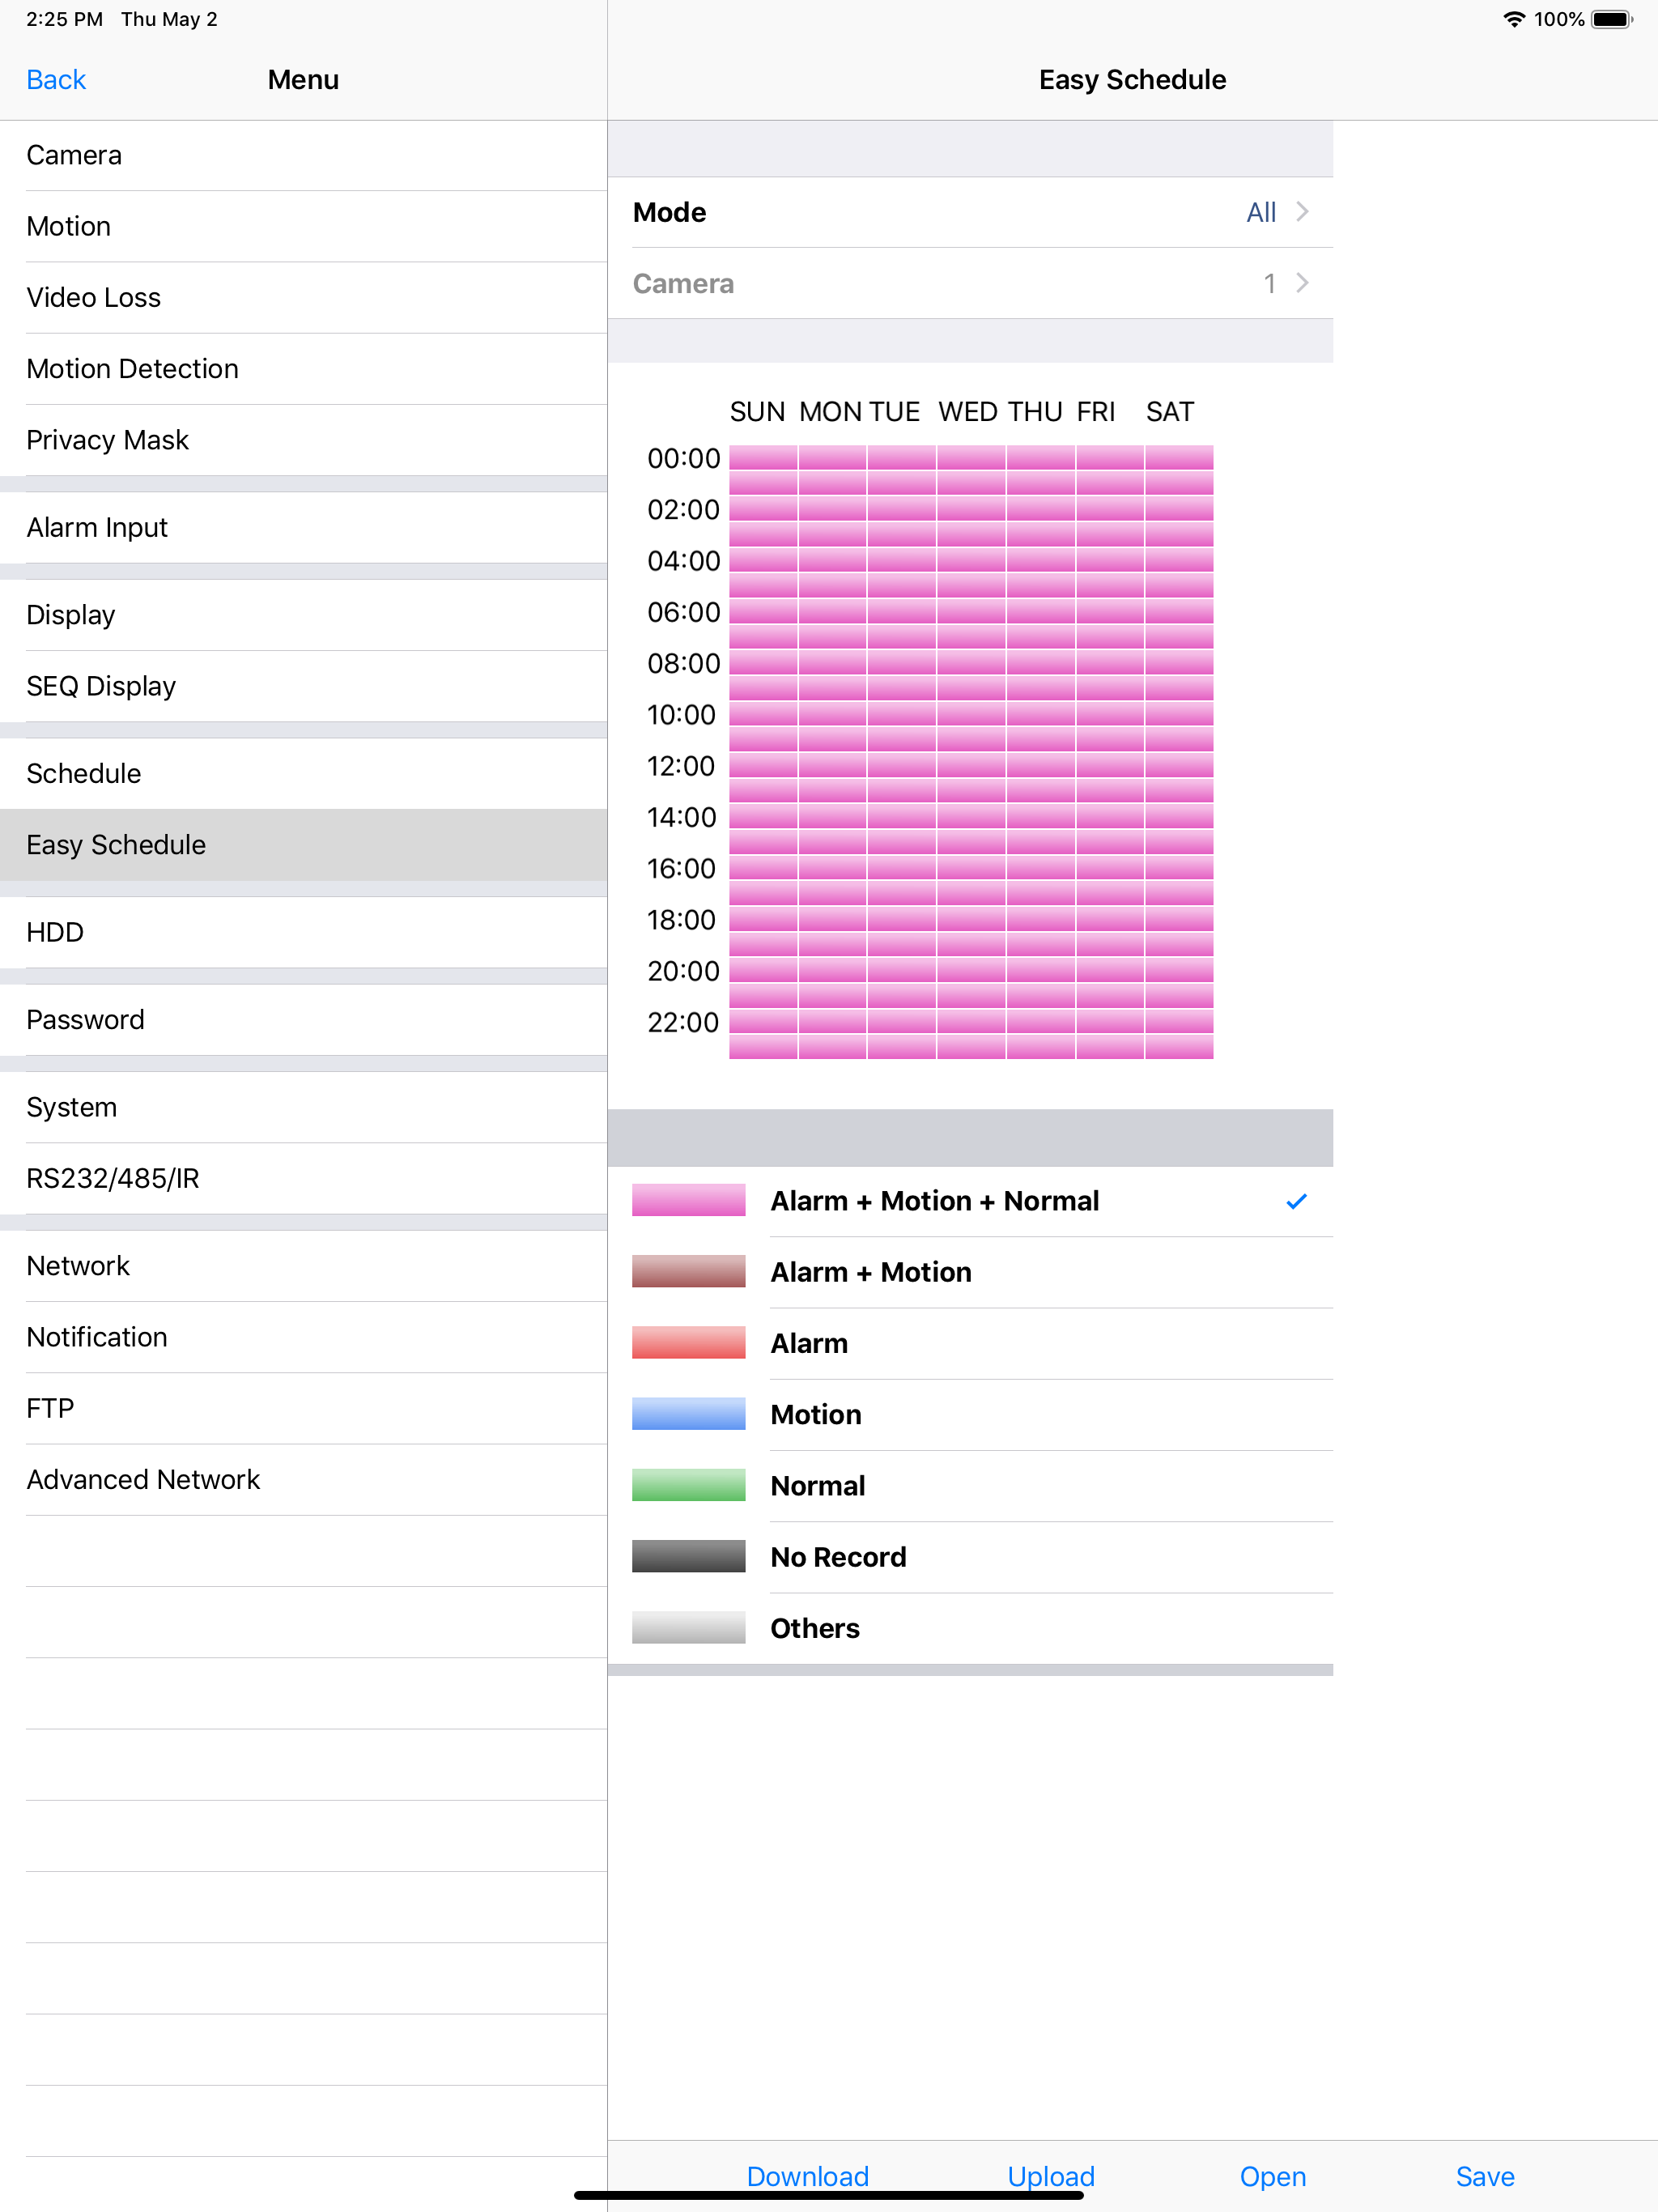
Task: Tap the Back button
Action: pyautogui.click(x=56, y=80)
